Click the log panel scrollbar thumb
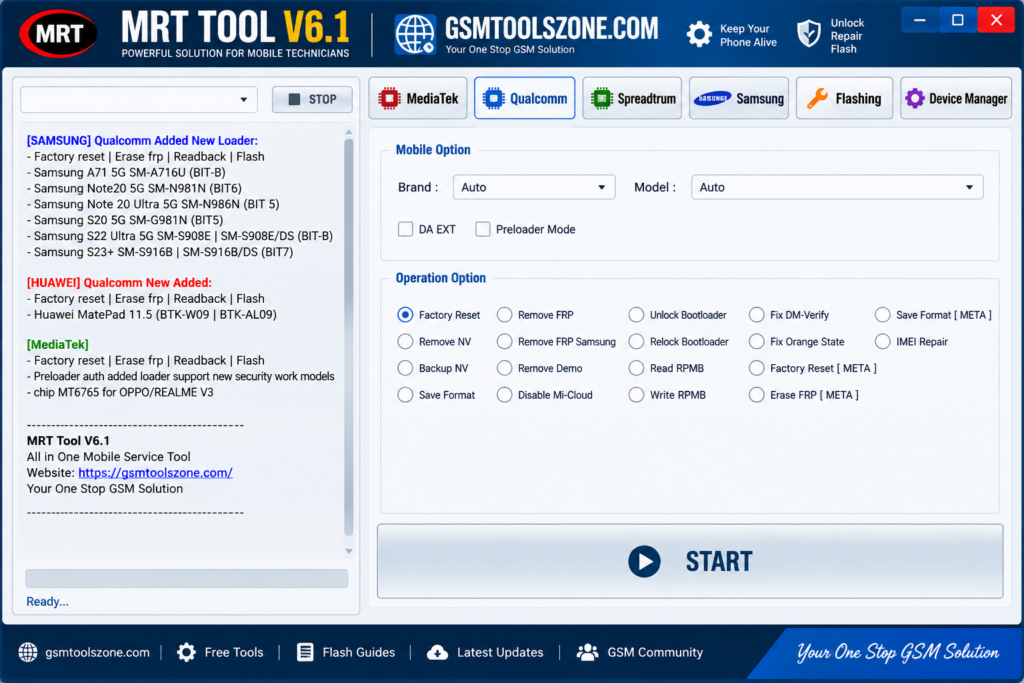This screenshot has height=683, width=1024. 349,336
